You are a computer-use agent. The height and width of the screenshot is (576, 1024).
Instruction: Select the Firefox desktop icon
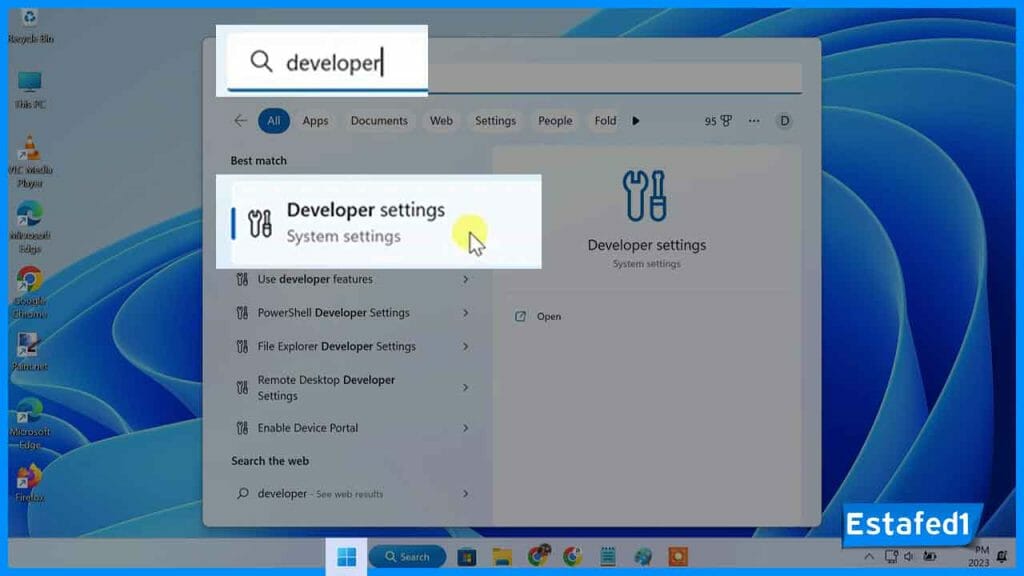point(30,483)
